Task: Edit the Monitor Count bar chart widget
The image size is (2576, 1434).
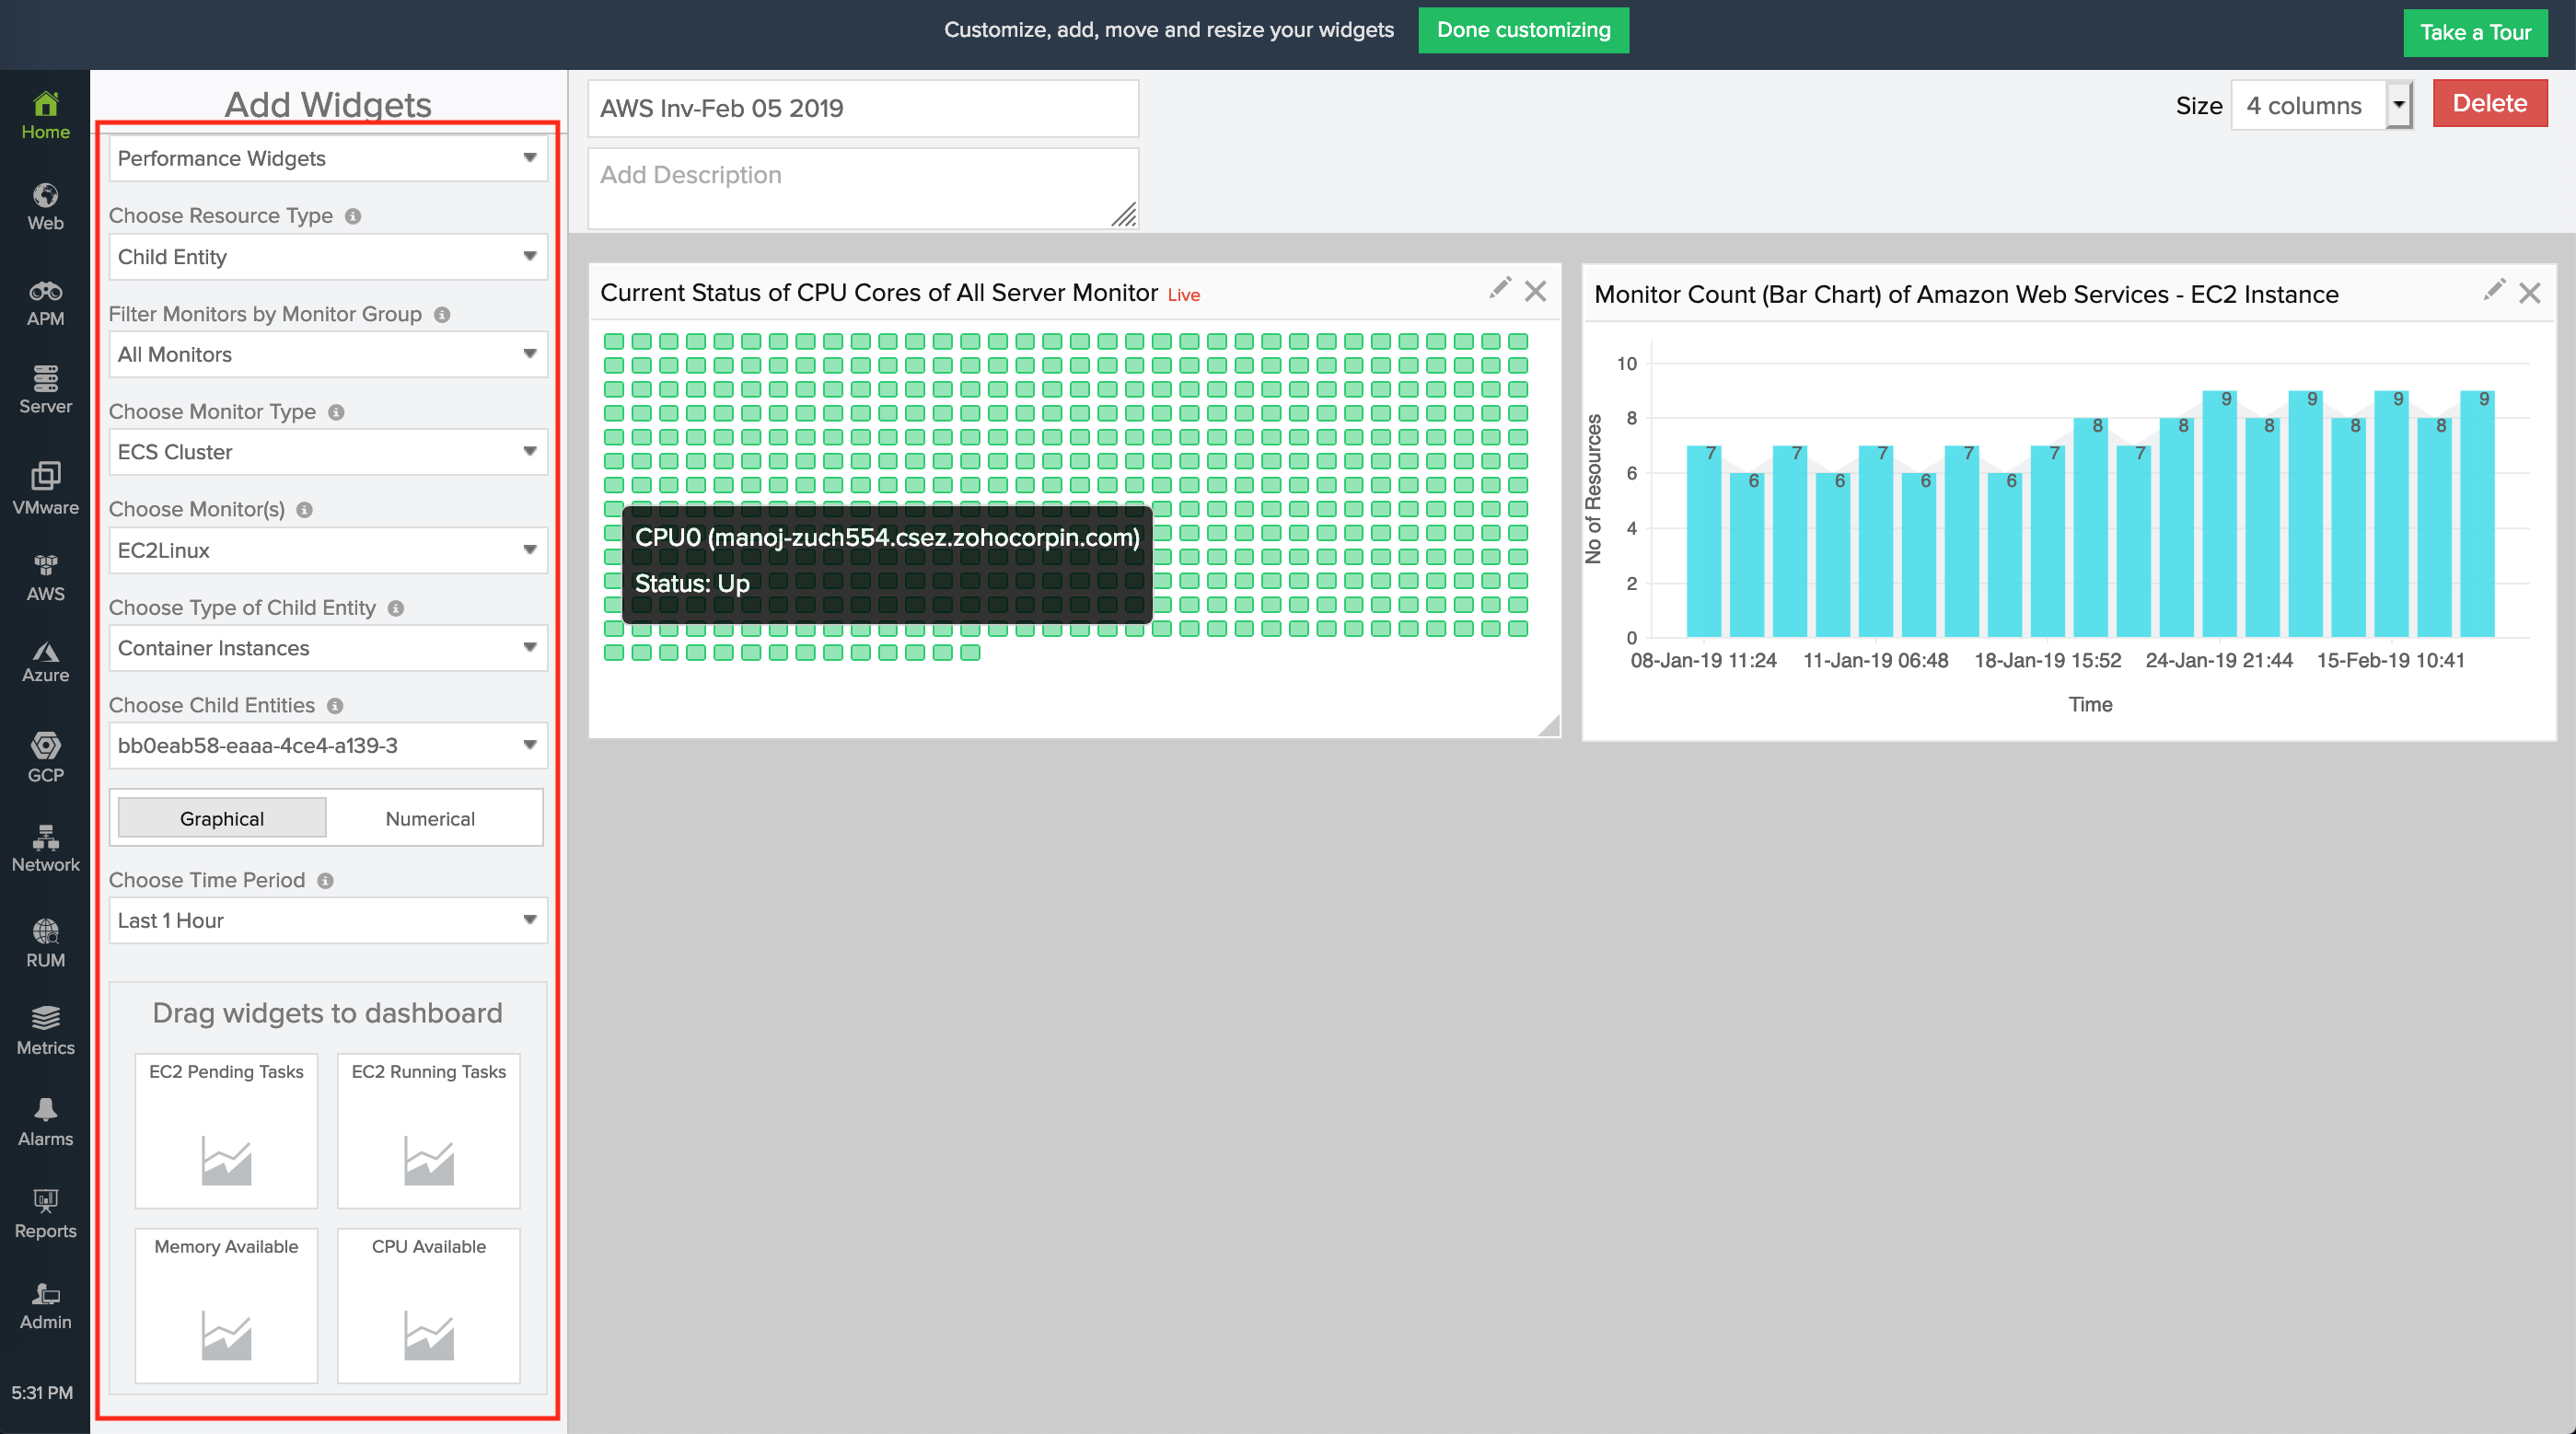Action: pos(2494,291)
